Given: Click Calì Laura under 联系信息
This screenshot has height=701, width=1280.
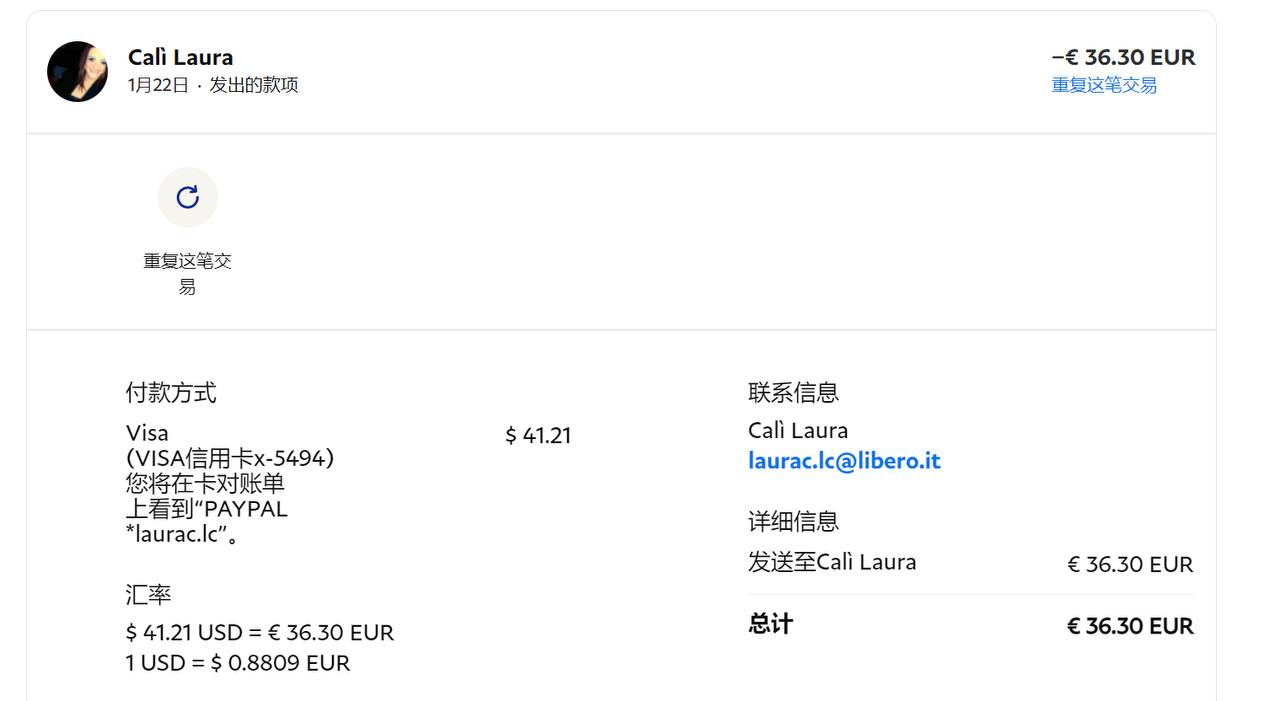Looking at the screenshot, I should tap(797, 431).
